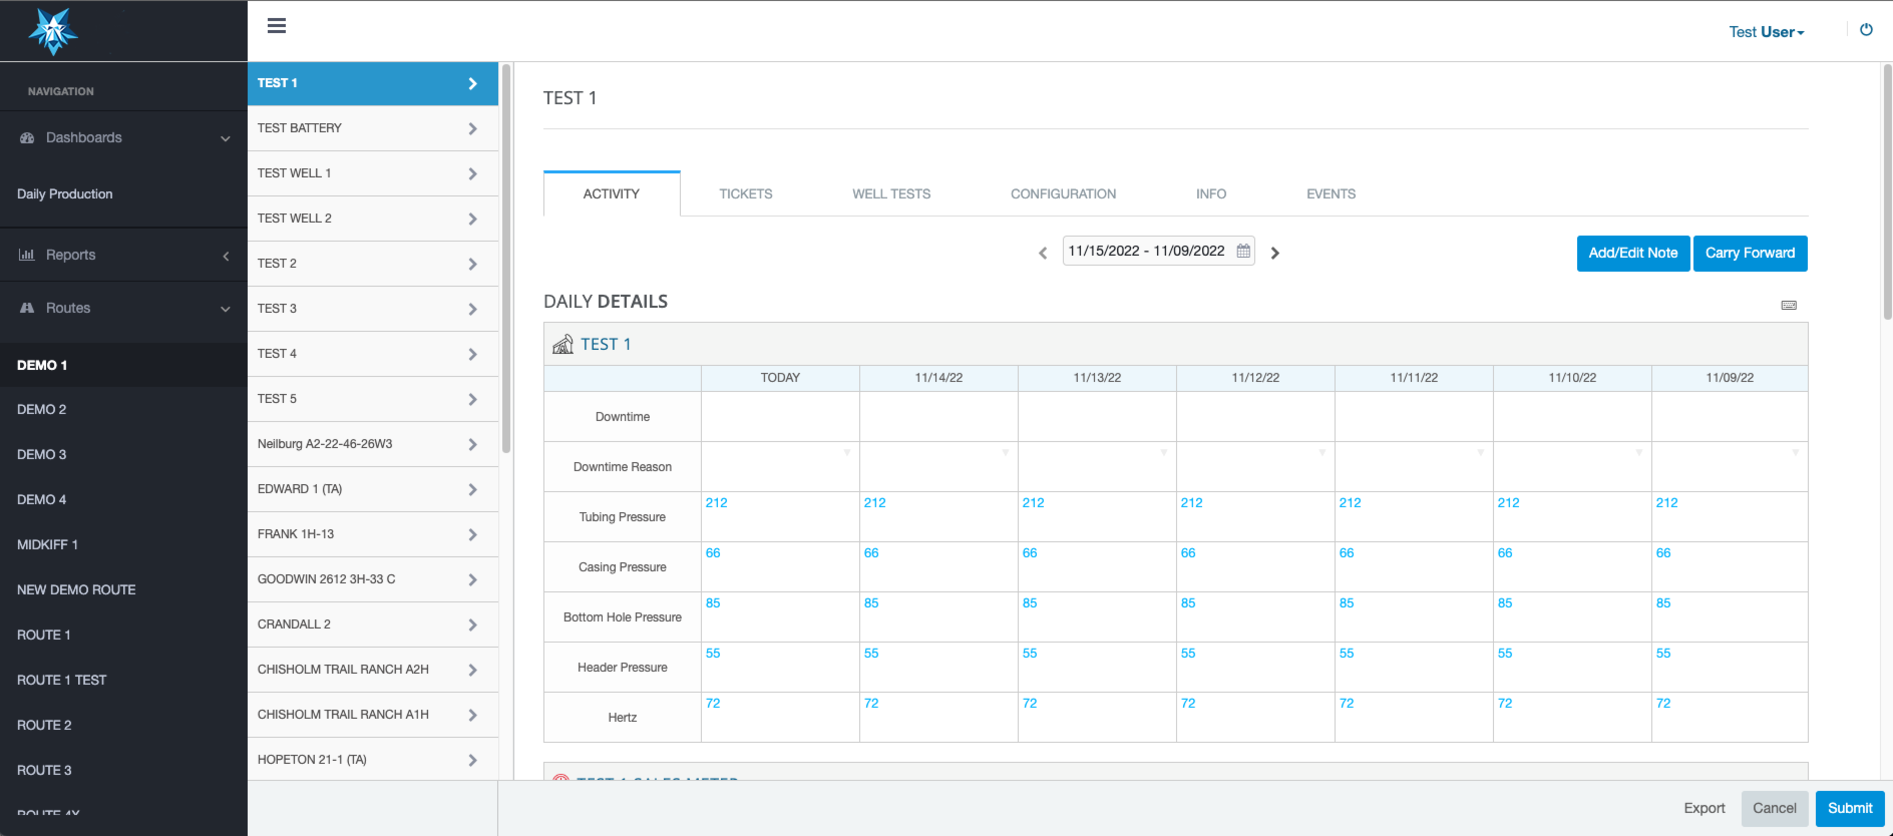Screen dimensions: 1893x836
Task: Click the well list scrollbar
Action: 506,260
